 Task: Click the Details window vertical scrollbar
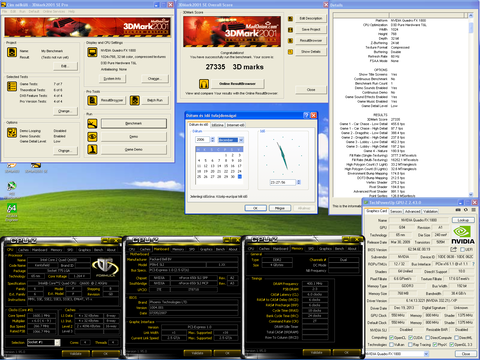coord(471,105)
